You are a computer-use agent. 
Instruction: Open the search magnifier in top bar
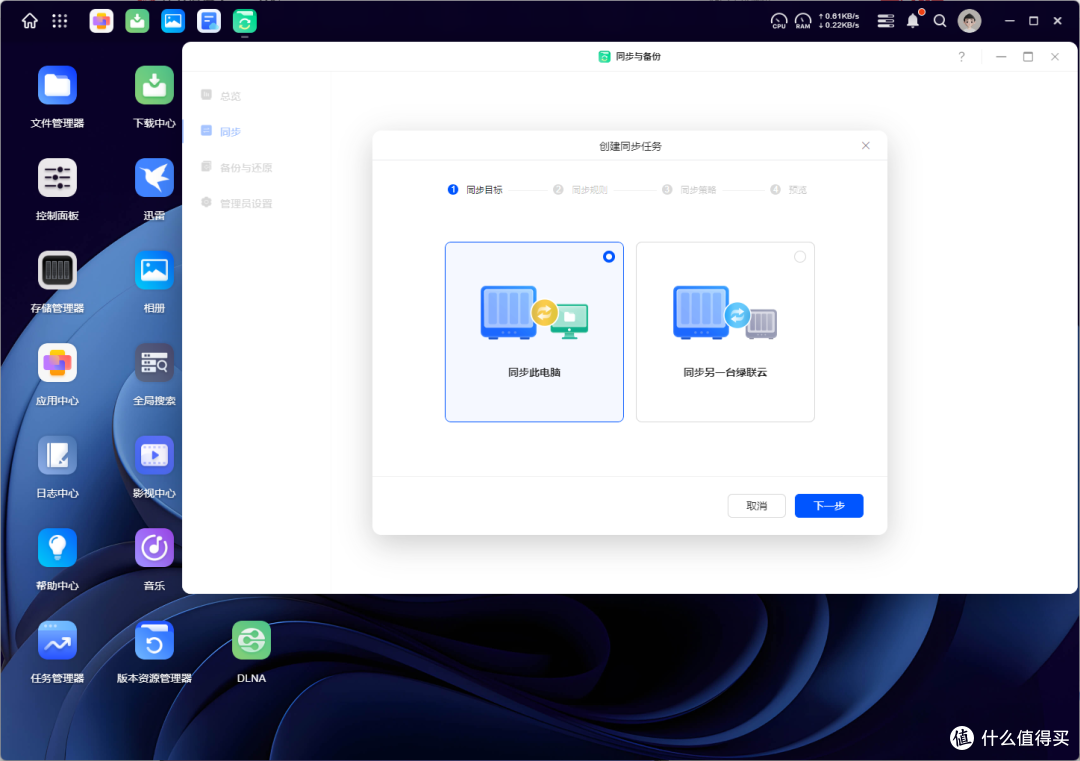pos(940,21)
